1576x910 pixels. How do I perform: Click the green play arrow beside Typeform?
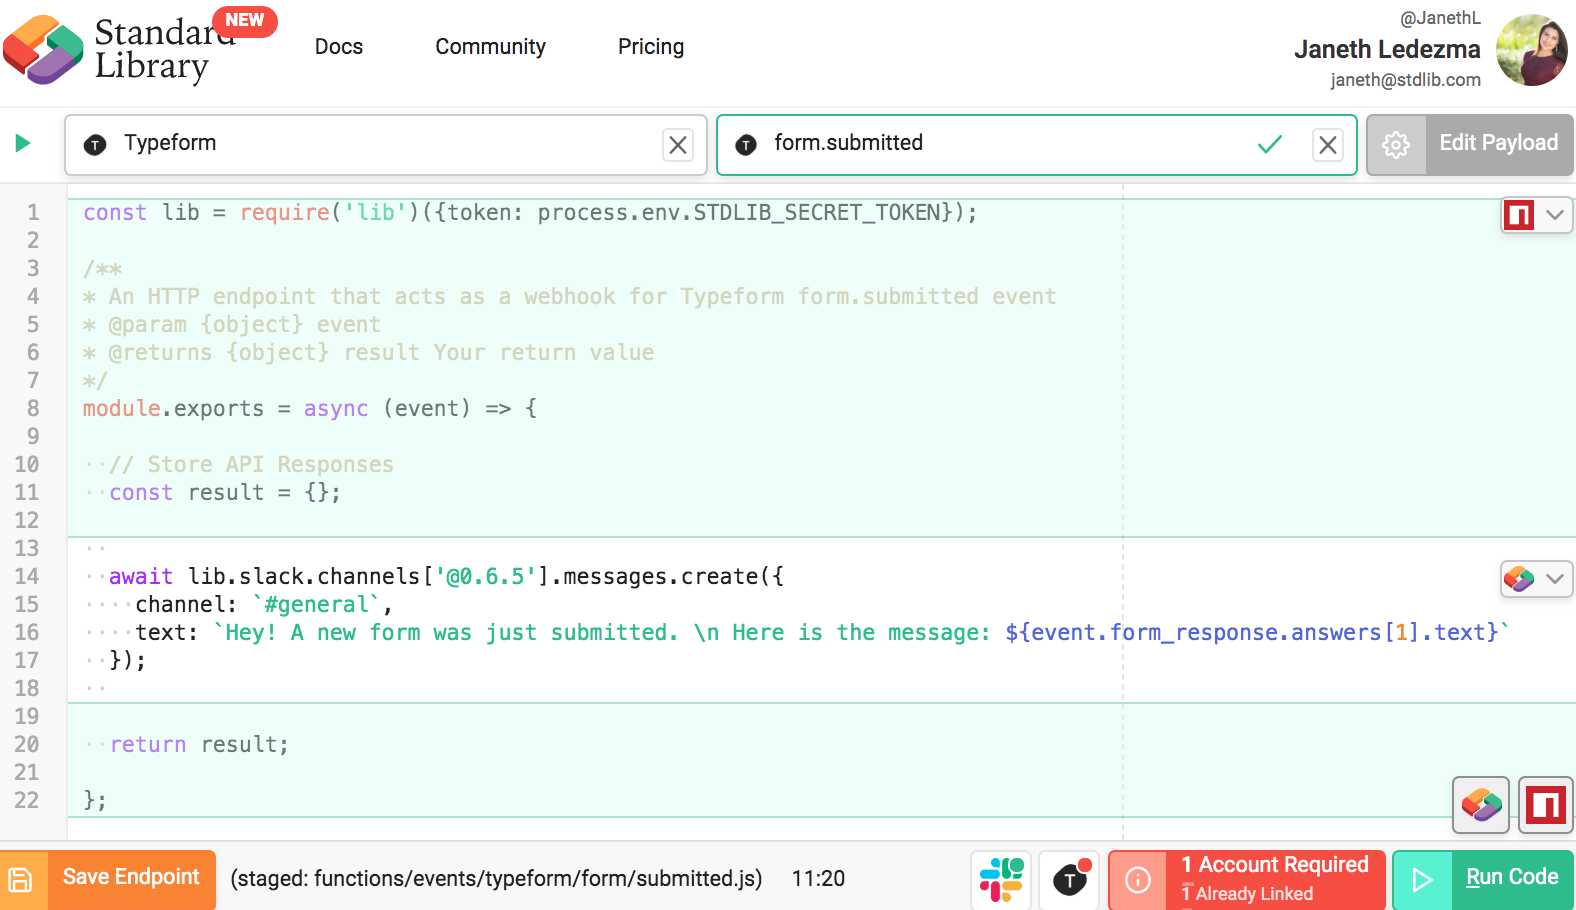tap(23, 143)
